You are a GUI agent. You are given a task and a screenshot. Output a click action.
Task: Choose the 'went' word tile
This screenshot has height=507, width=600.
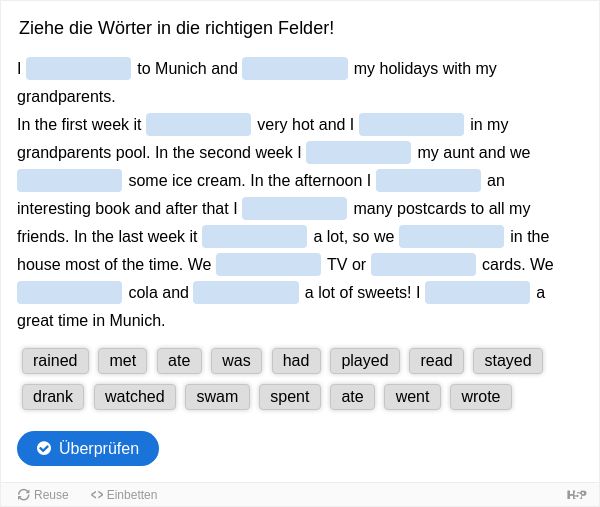click(412, 397)
